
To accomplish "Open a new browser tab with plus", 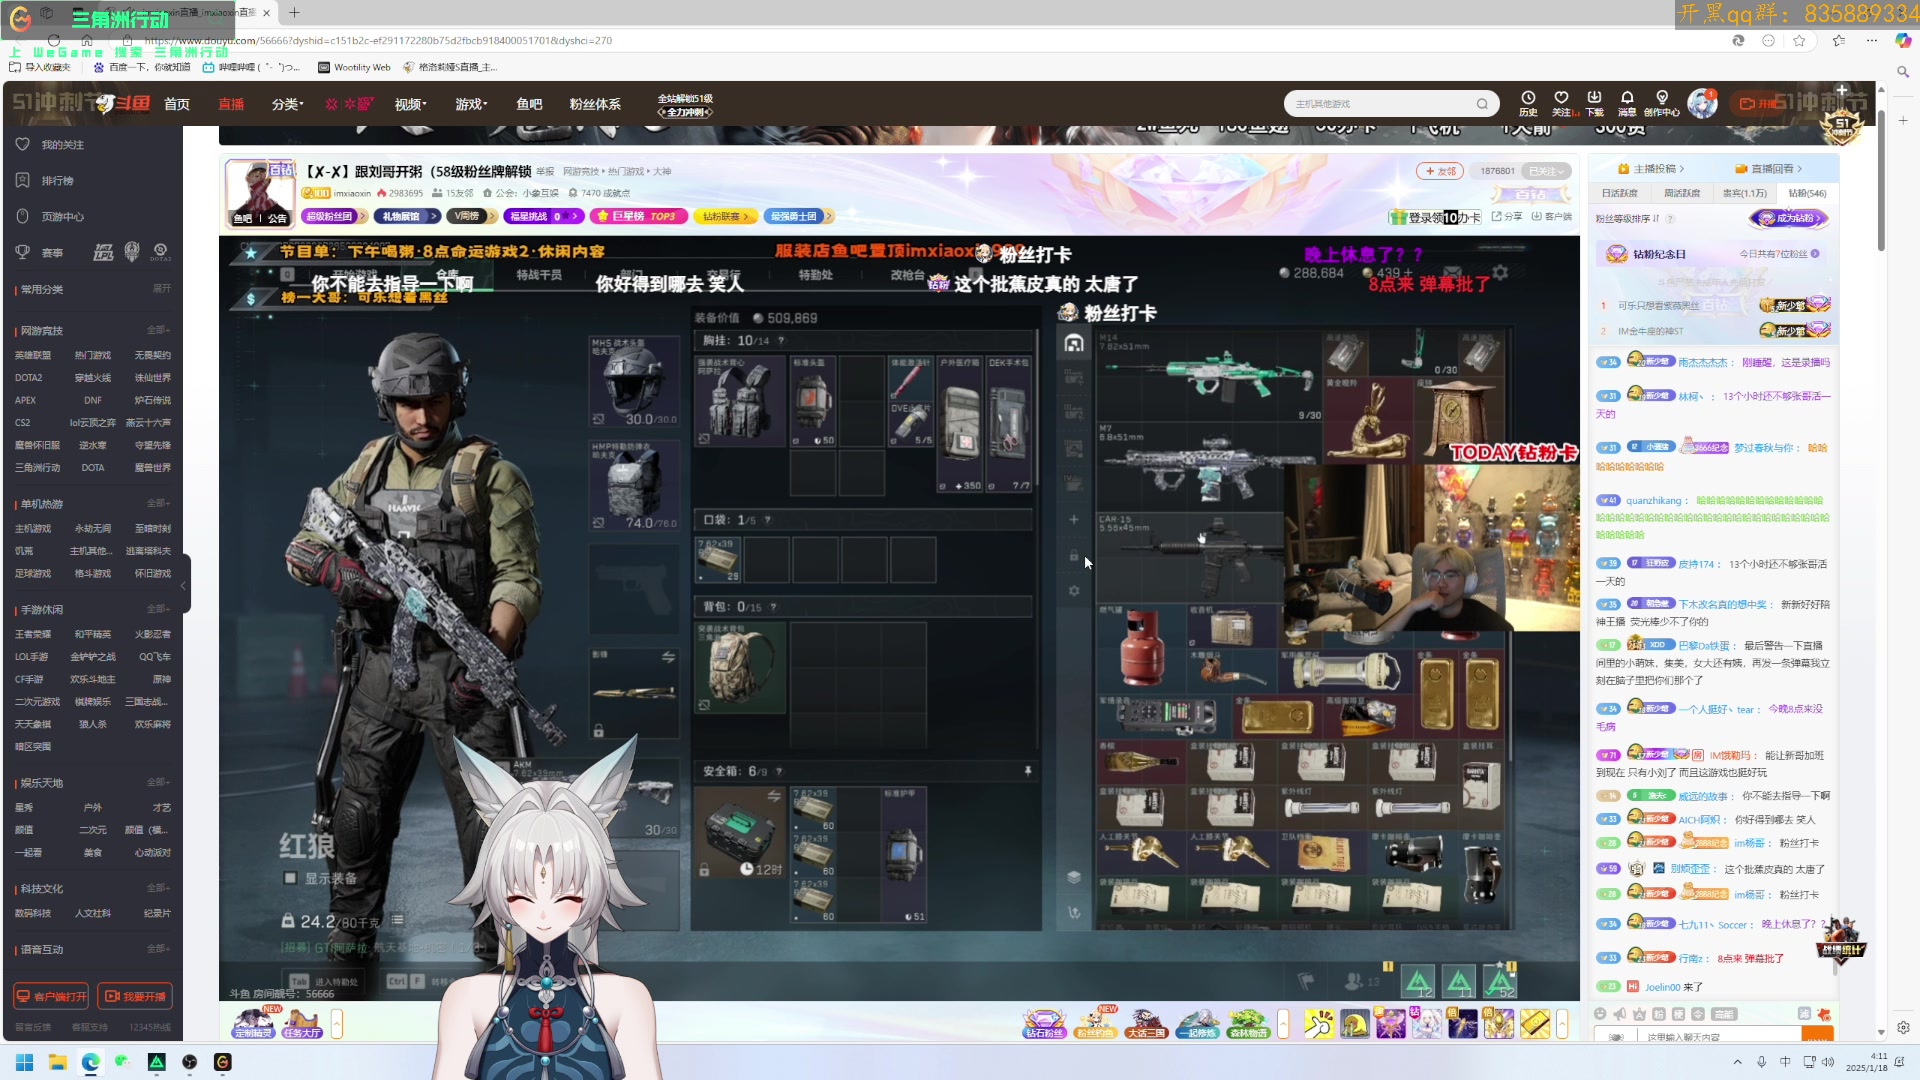I will pyautogui.click(x=294, y=13).
